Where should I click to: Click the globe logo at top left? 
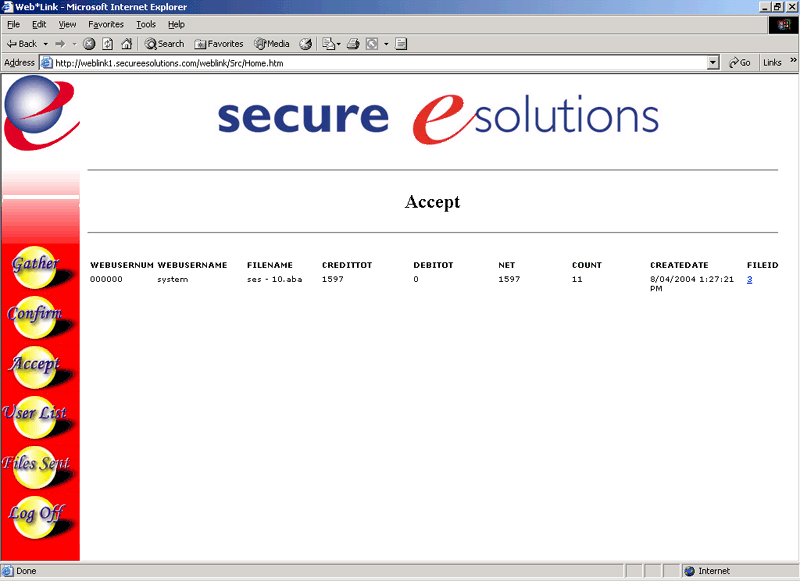point(40,112)
